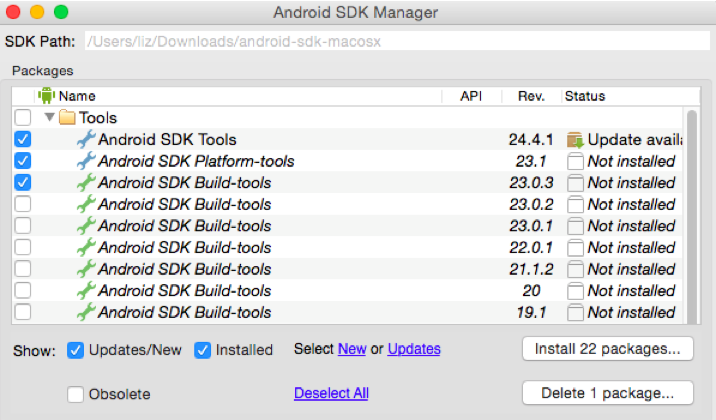Click the Android robot icon in header
This screenshot has height=420, width=716.
point(46,96)
